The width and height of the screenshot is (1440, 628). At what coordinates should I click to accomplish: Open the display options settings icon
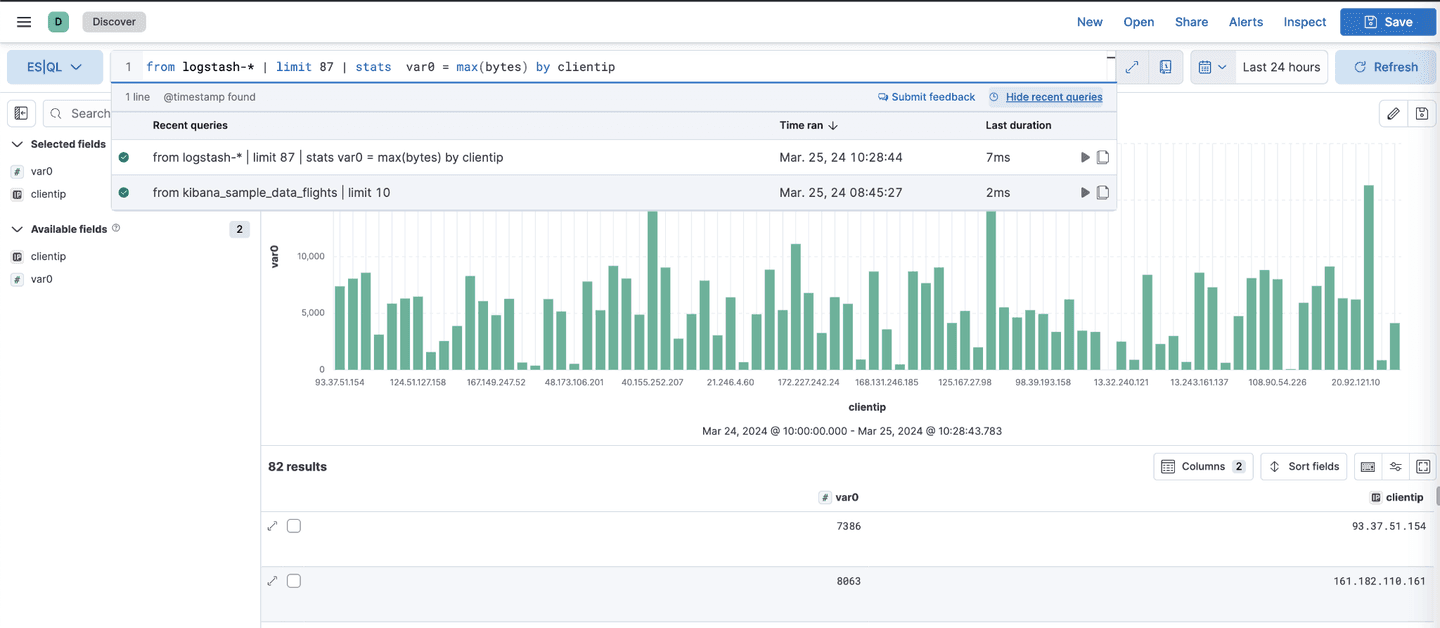[1395, 467]
